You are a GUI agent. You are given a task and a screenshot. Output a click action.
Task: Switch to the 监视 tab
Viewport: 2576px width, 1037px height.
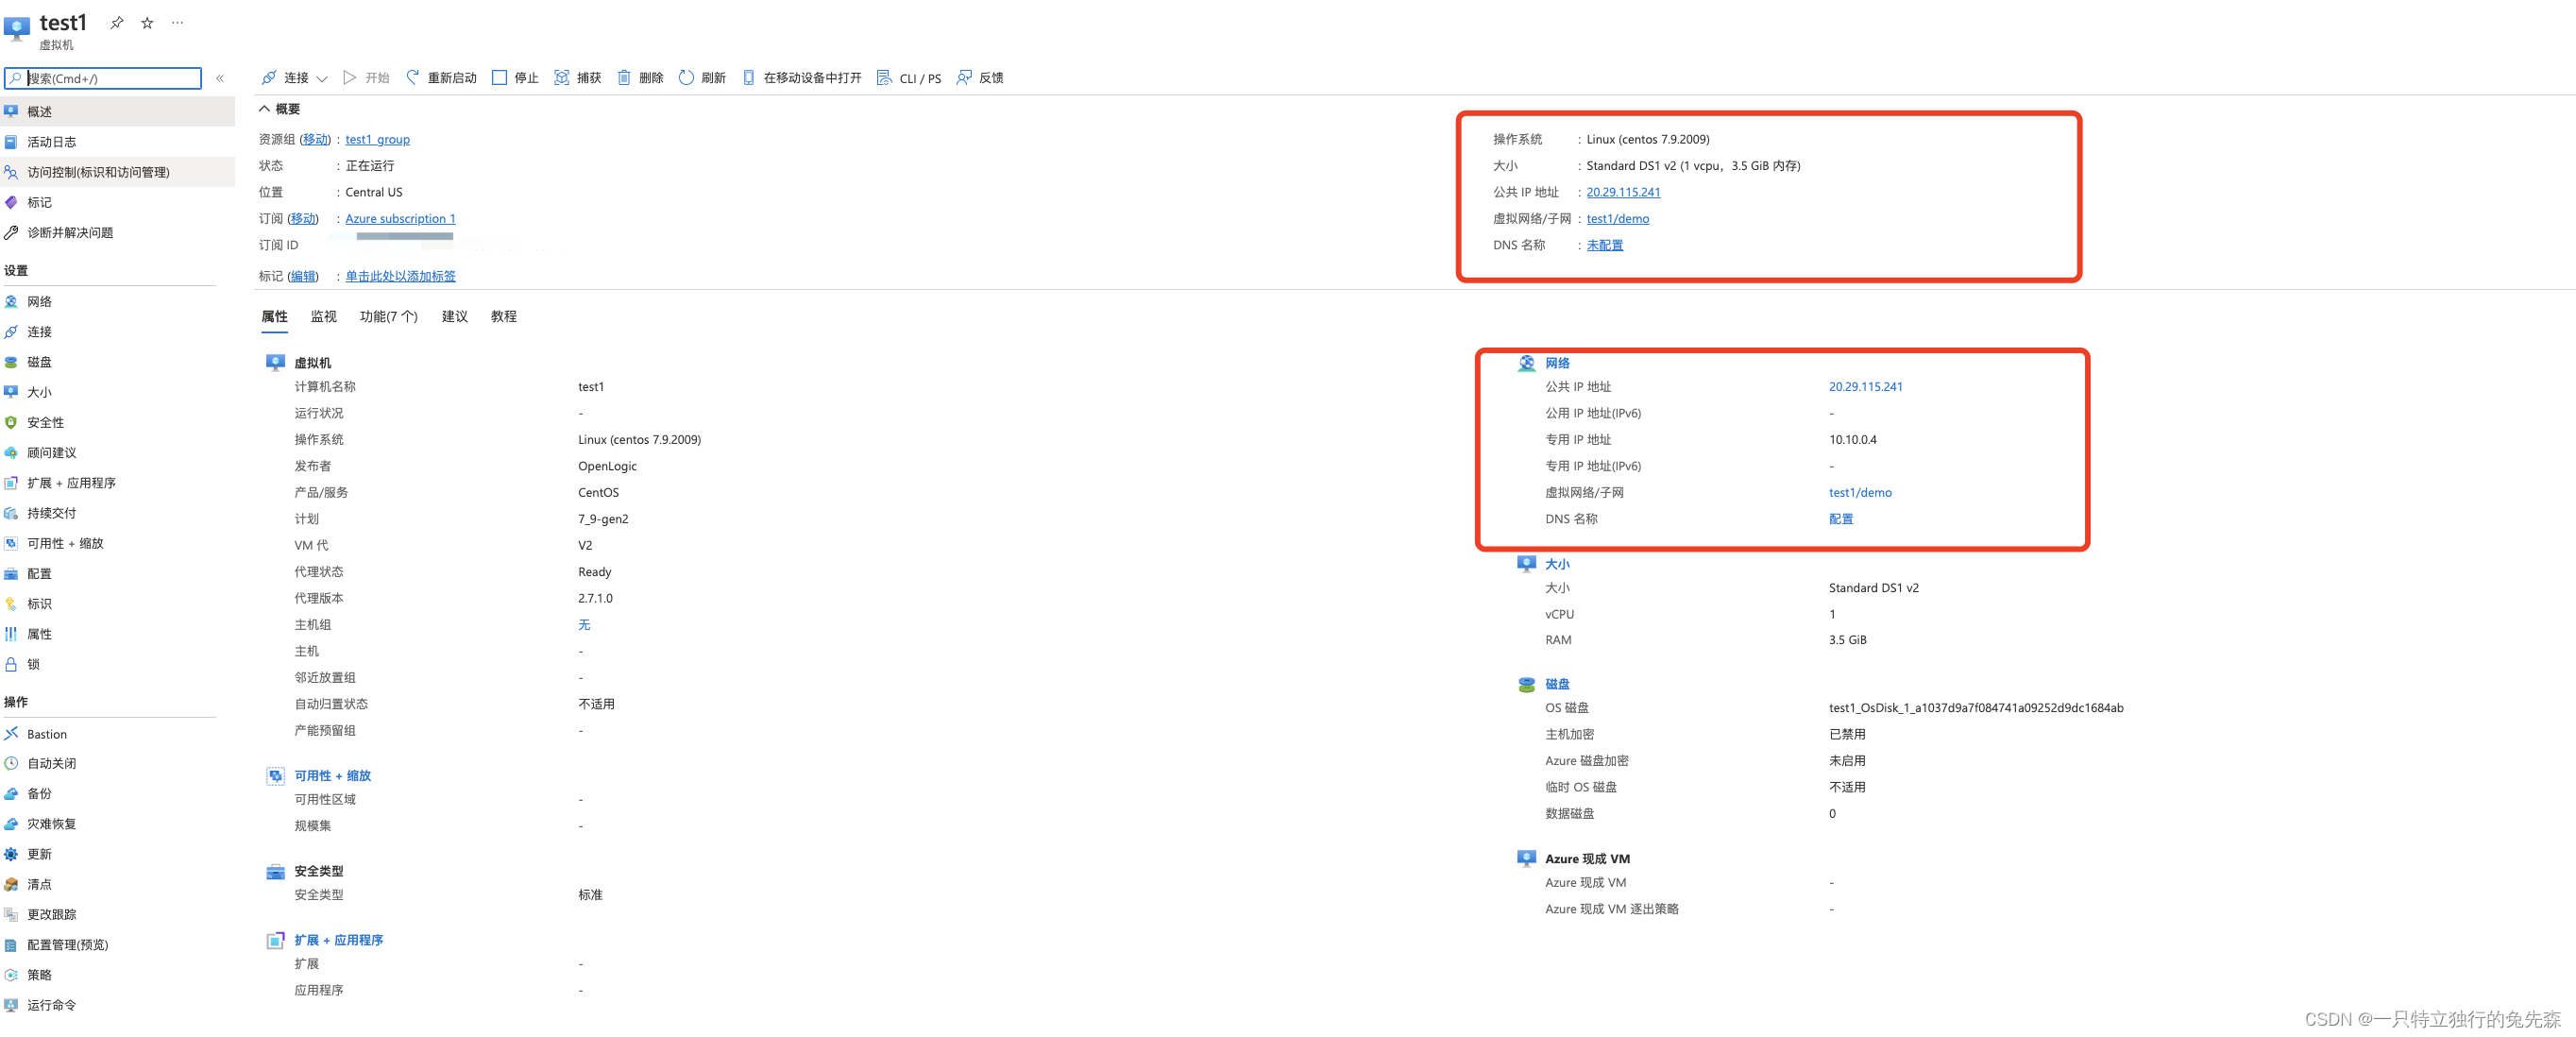323,316
